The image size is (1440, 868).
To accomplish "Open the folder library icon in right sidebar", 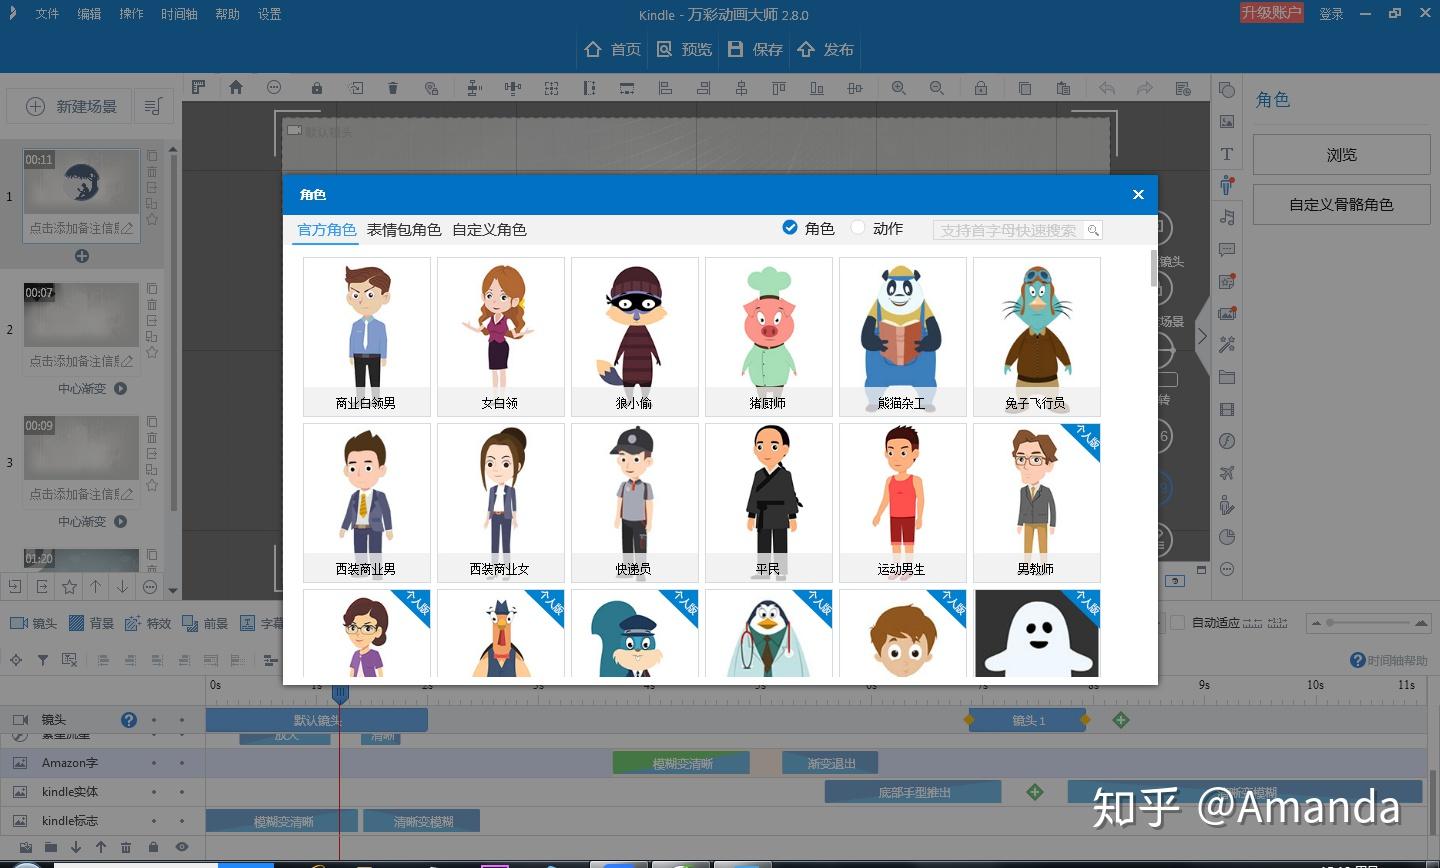I will (1227, 377).
